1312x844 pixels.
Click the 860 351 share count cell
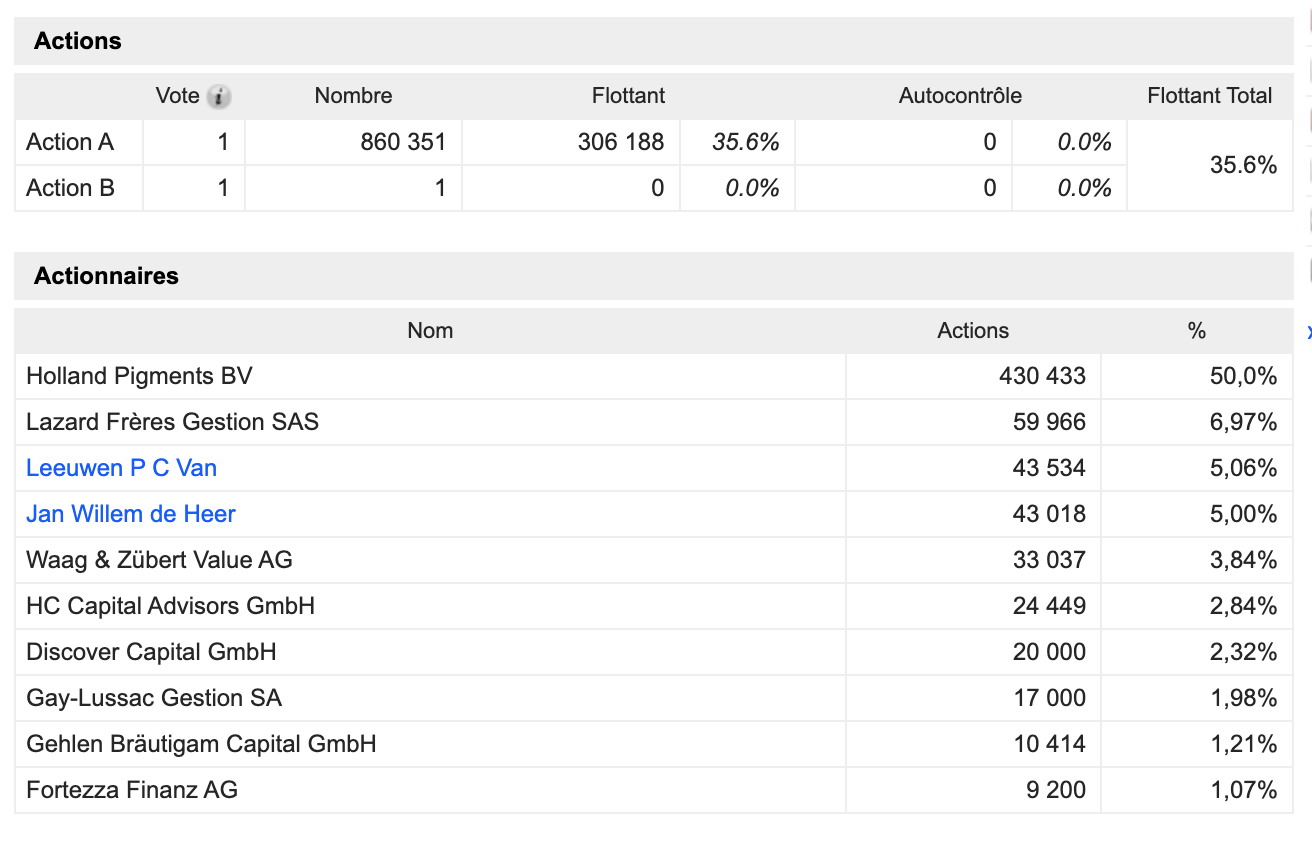click(403, 142)
